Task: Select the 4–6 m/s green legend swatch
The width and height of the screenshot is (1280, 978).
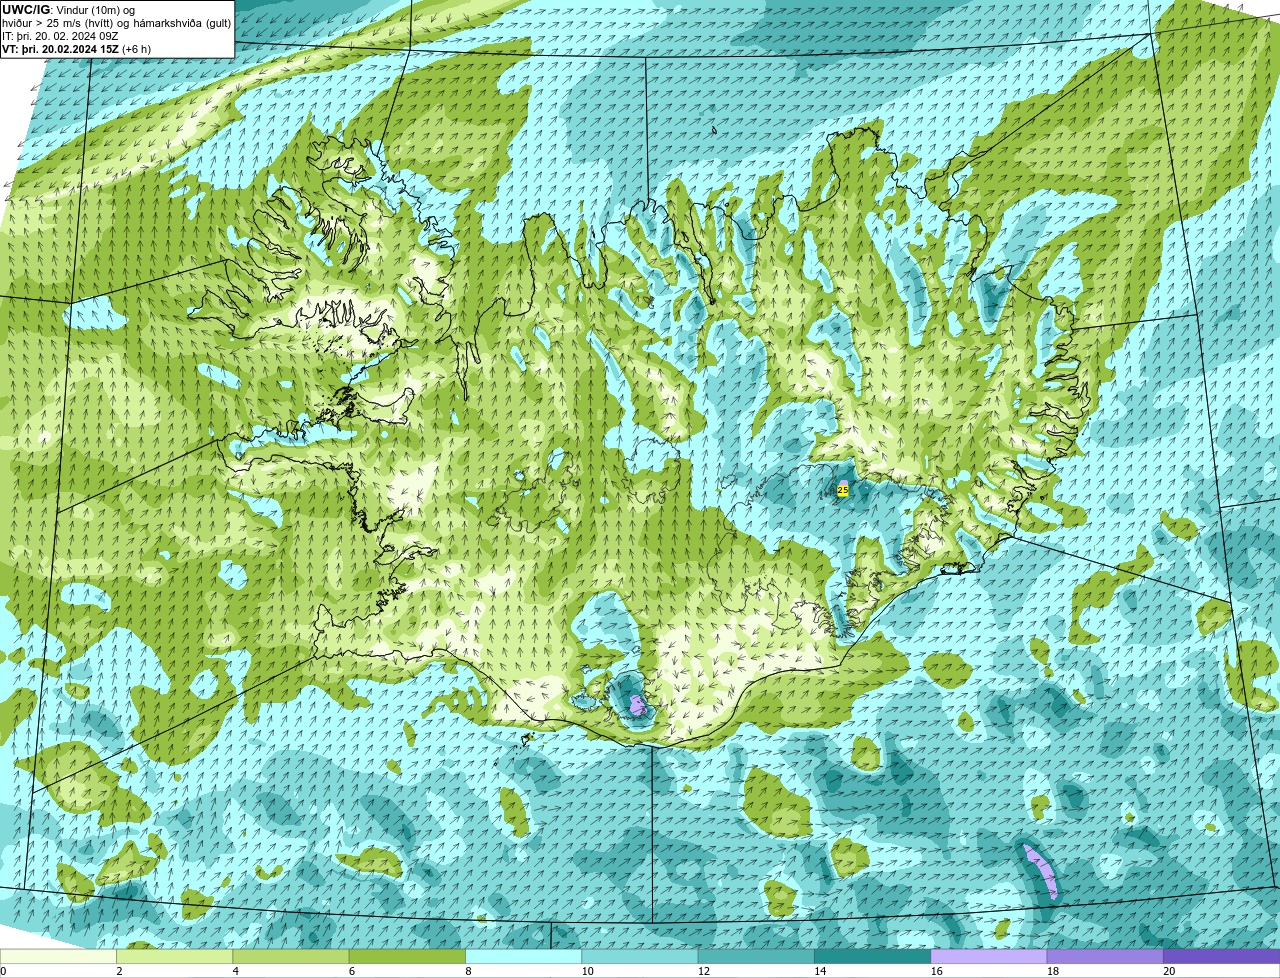Action: coord(291,956)
